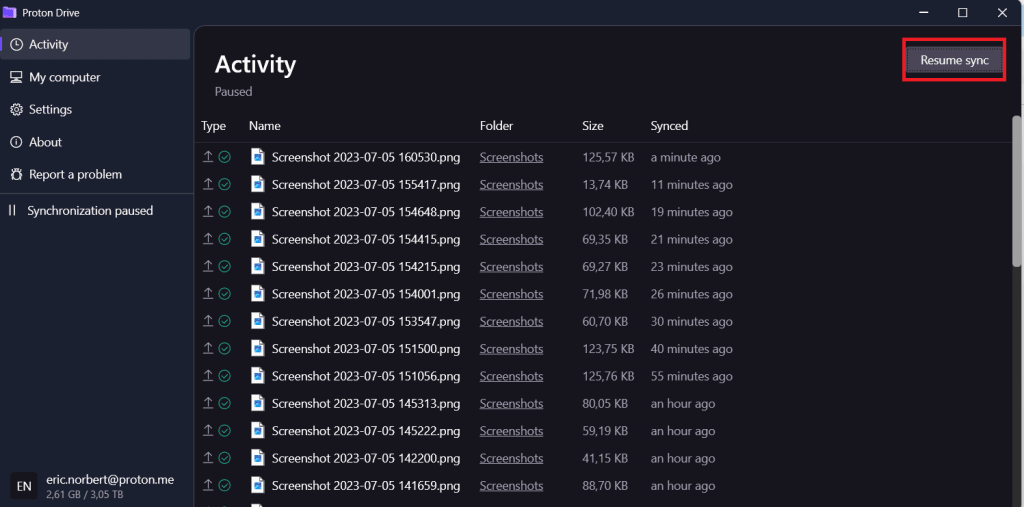Click the Report a problem bug icon
This screenshot has width=1024, height=507.
(17, 174)
